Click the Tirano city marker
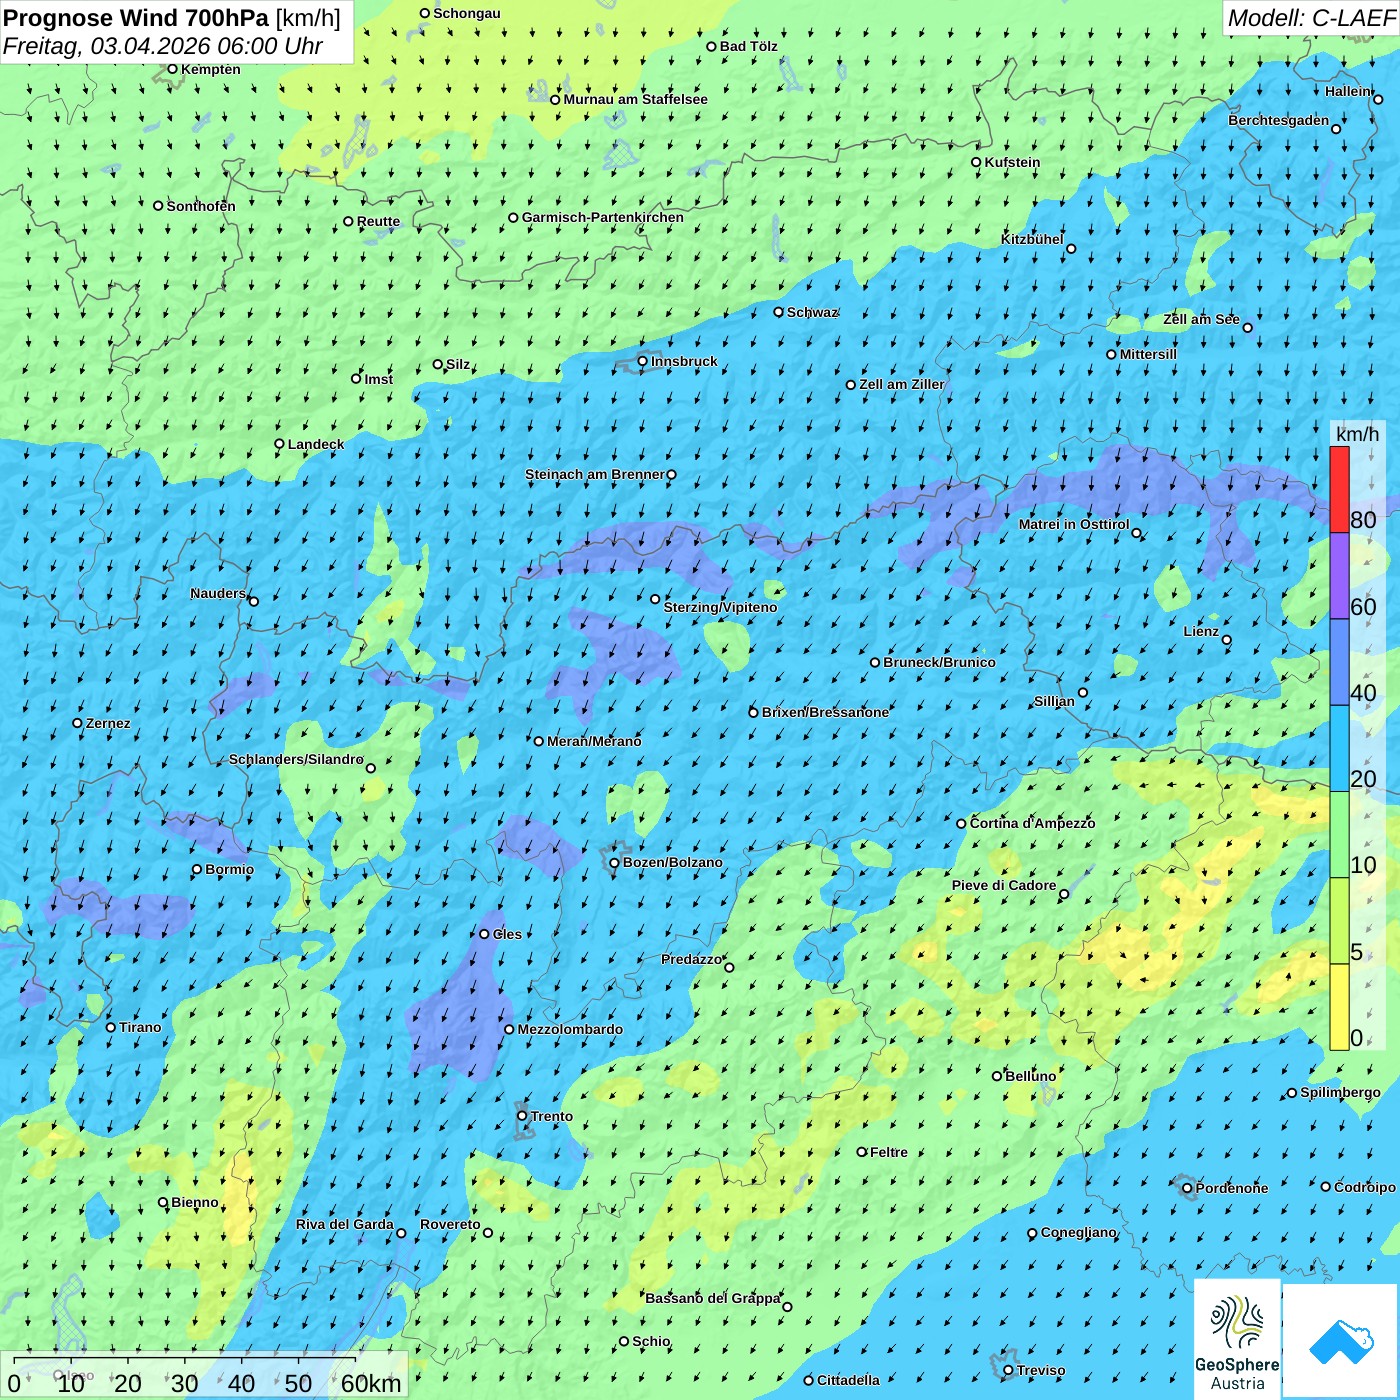1400x1400 pixels. tap(111, 1027)
